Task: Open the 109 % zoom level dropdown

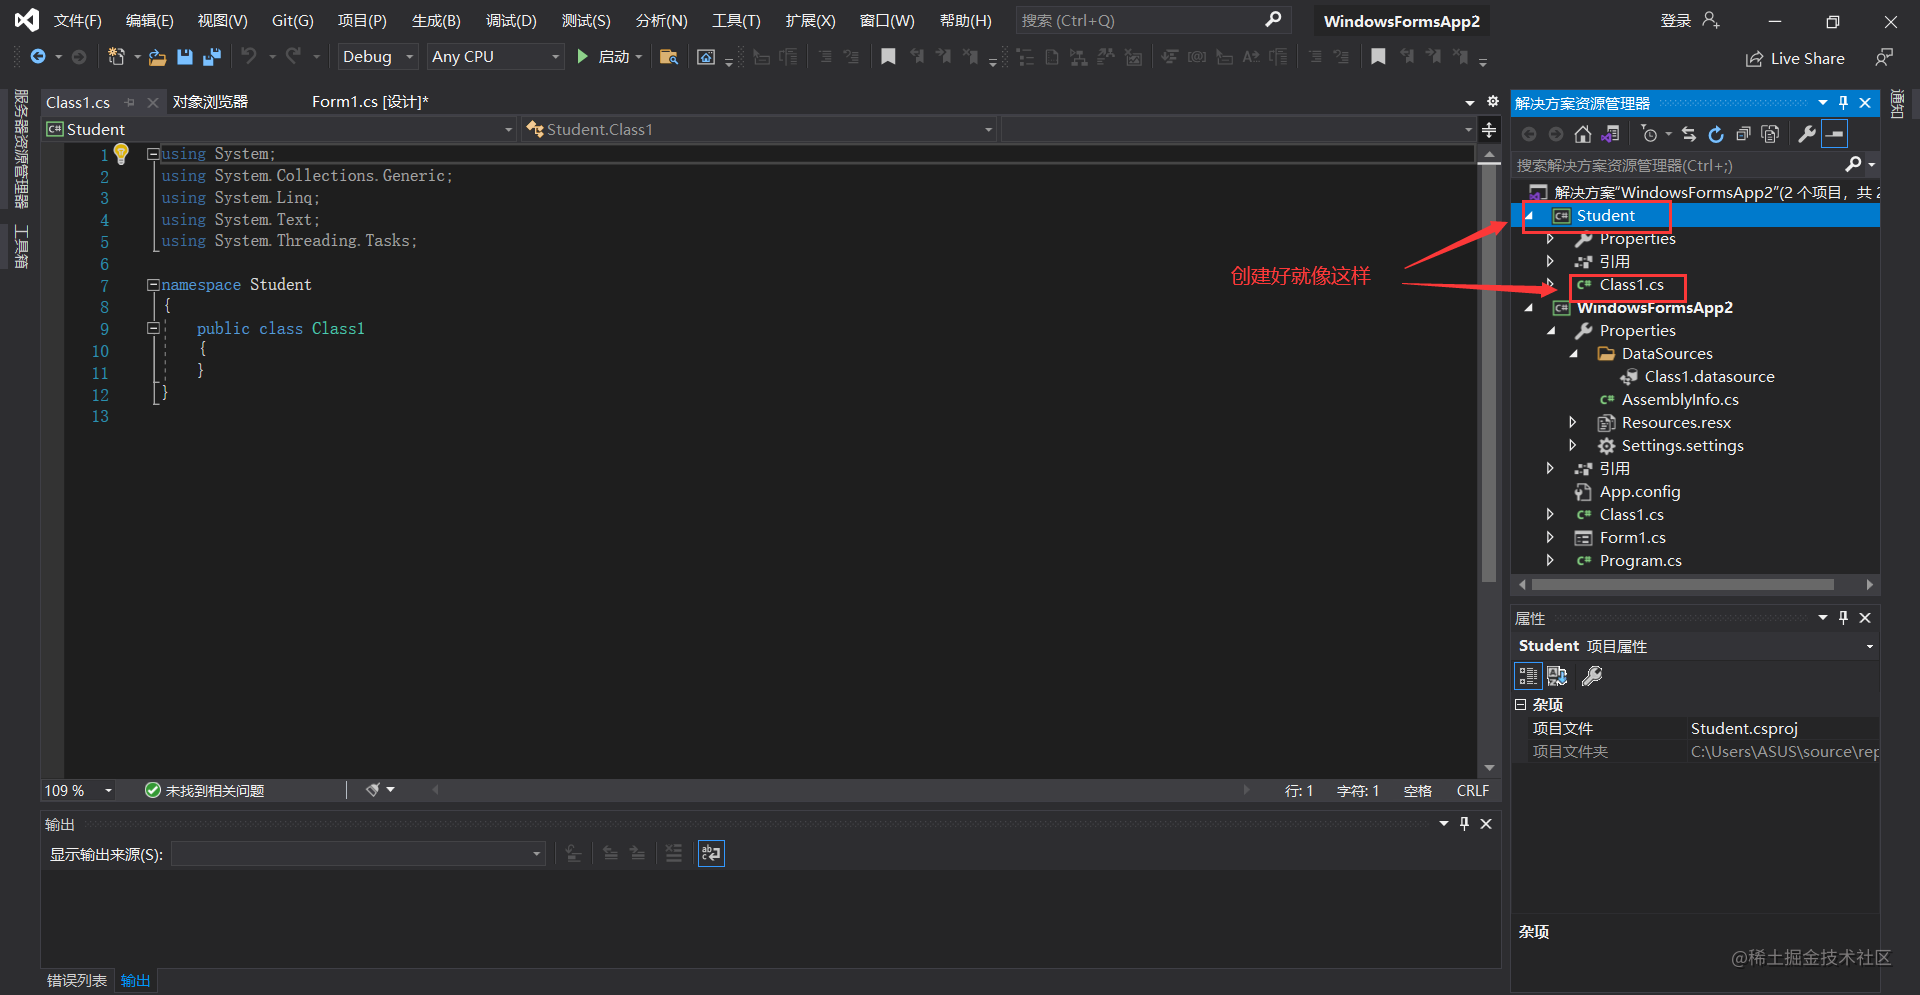Action: [79, 791]
